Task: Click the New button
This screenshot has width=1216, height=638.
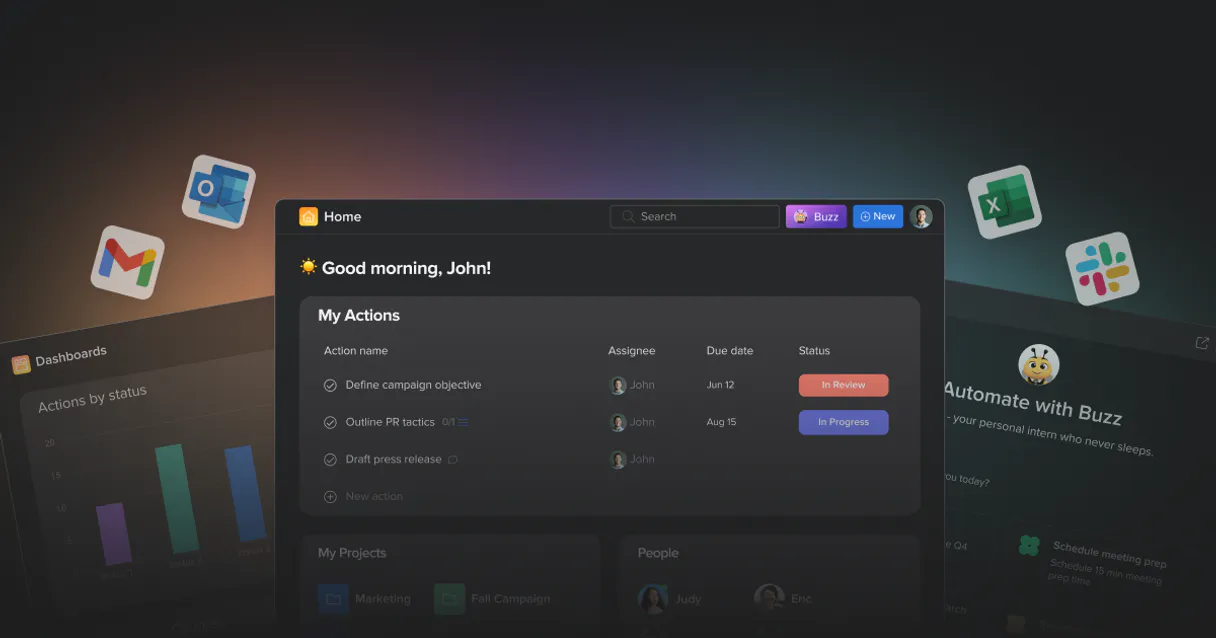Action: tap(877, 216)
